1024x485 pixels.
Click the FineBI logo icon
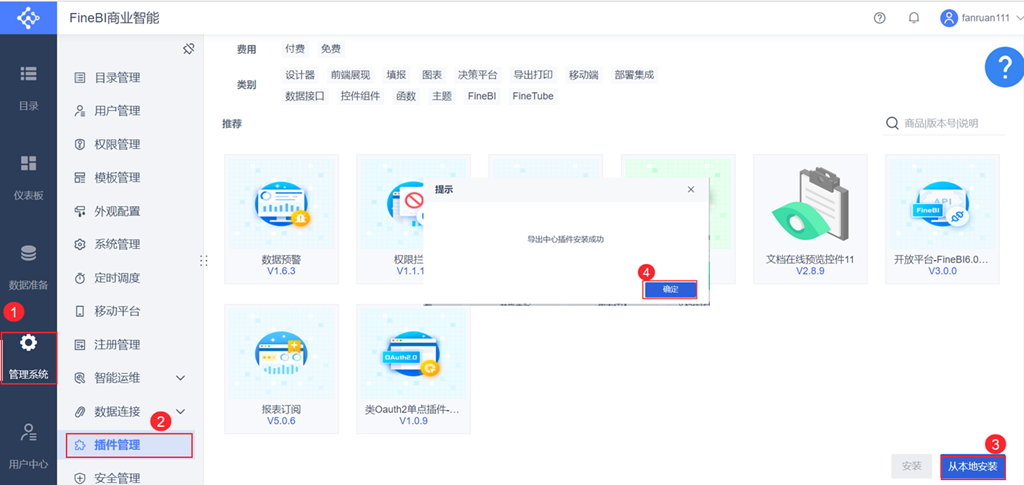28,18
